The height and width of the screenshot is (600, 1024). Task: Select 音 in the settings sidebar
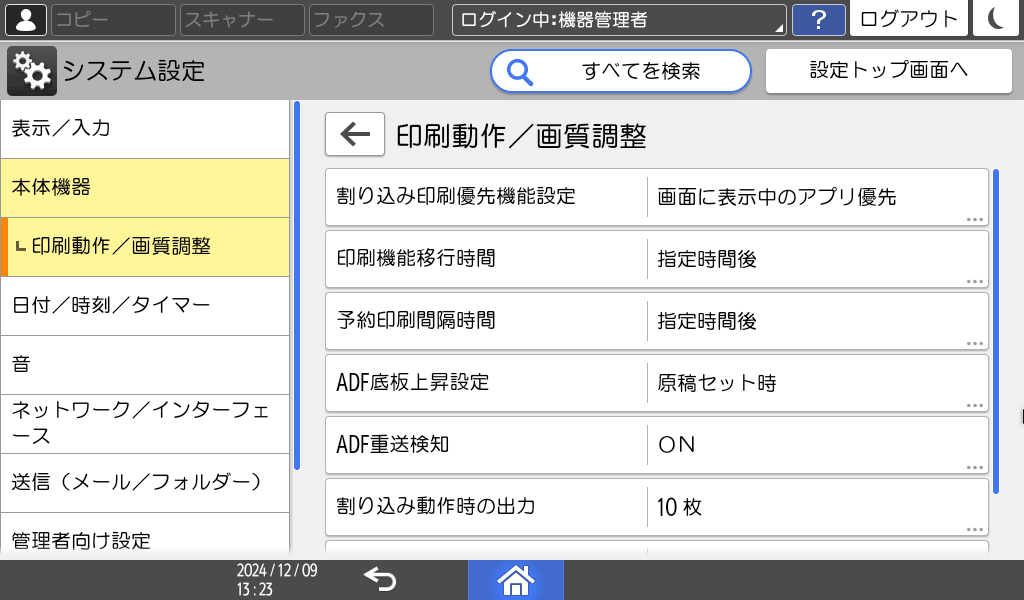(x=146, y=365)
